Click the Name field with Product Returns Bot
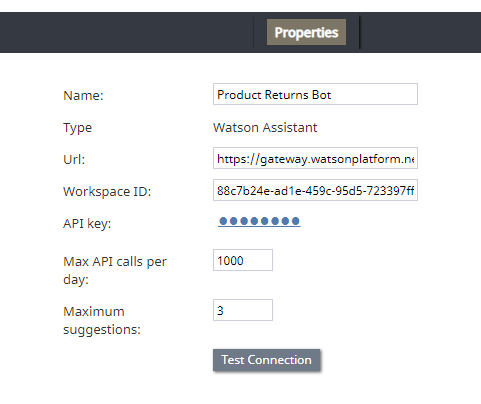481x404 pixels. click(x=315, y=94)
